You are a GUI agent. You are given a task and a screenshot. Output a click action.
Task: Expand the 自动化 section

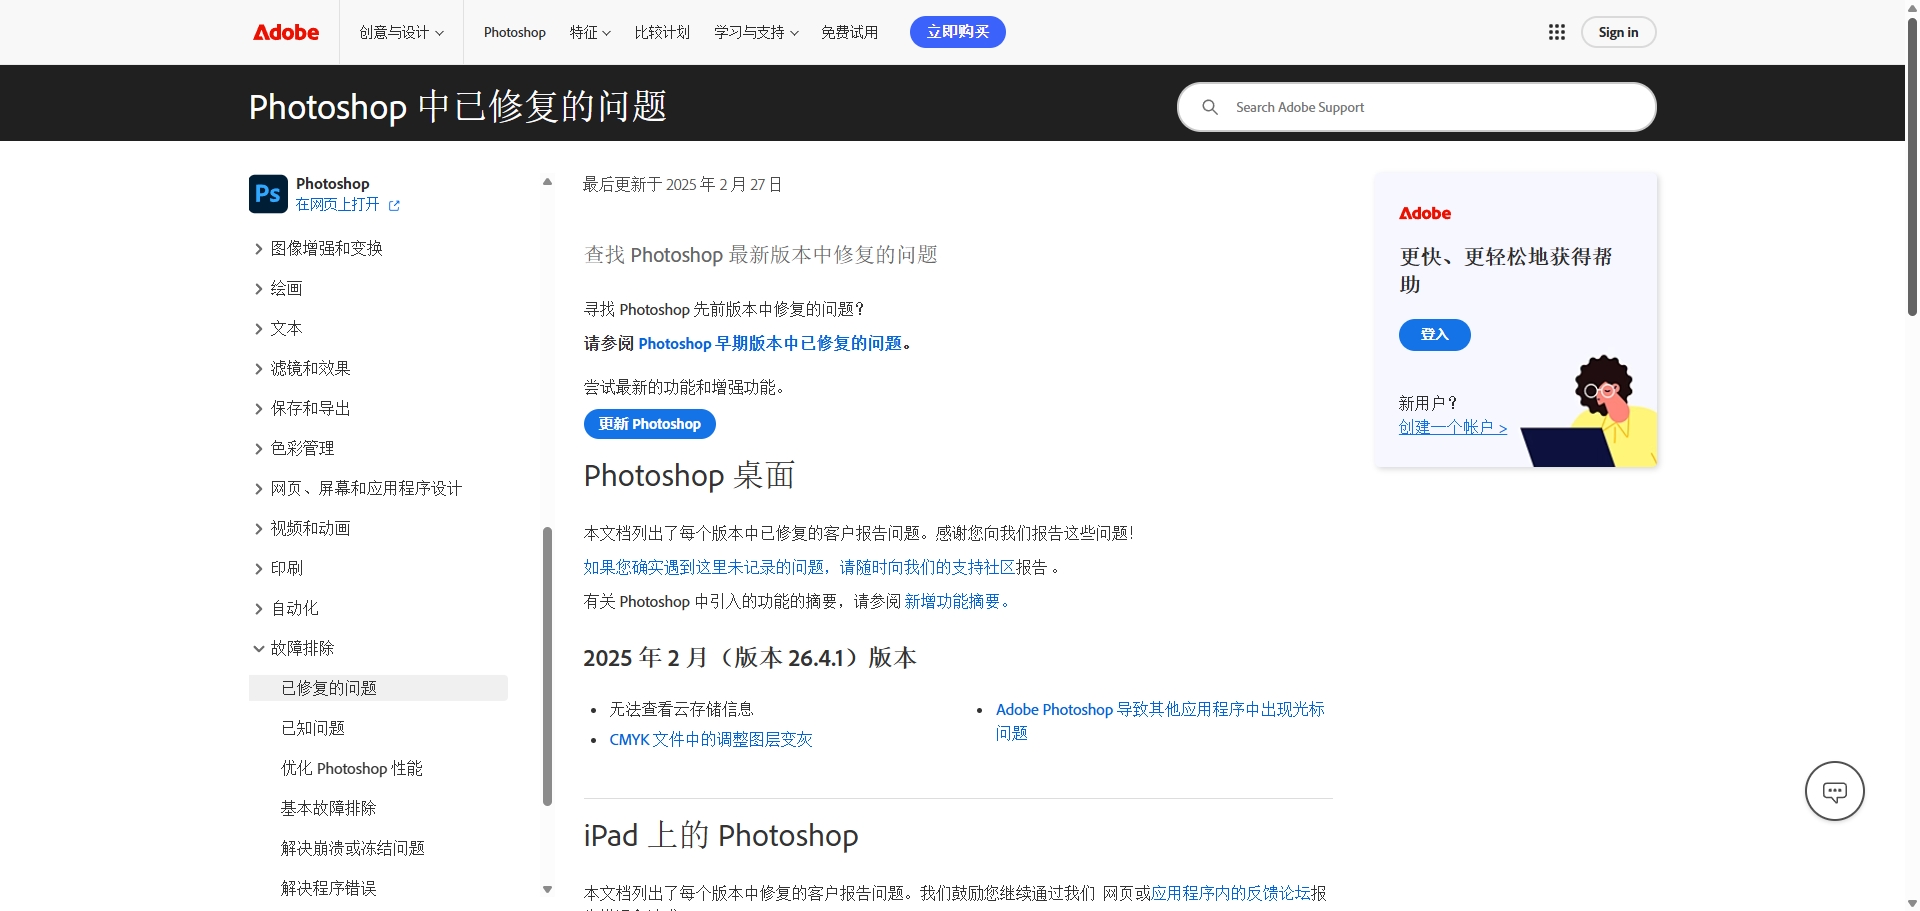point(285,608)
